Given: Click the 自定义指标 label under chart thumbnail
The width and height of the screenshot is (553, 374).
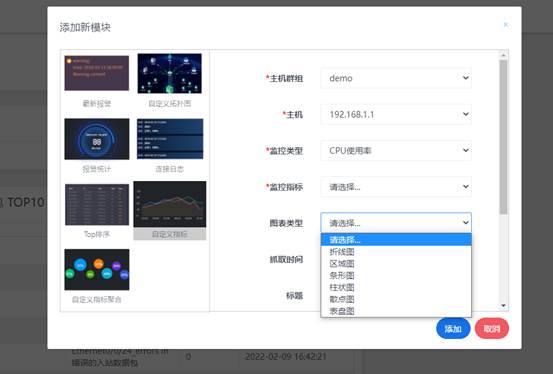Looking at the screenshot, I should coord(170,234).
